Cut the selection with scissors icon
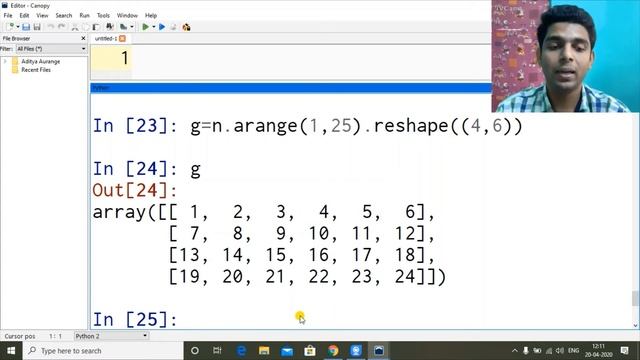640x360 pixels. tap(75, 27)
